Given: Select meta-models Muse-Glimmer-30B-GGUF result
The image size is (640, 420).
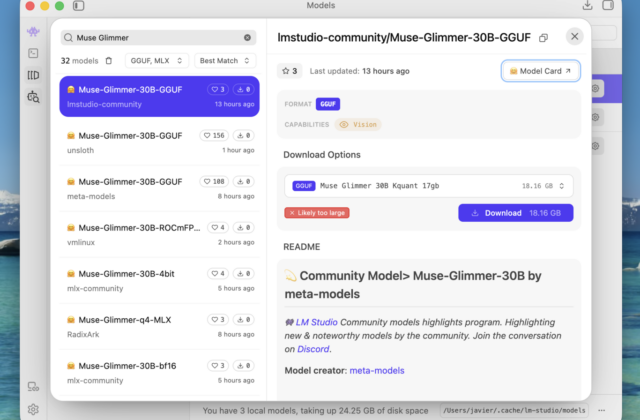Looking at the screenshot, I should pos(159,189).
